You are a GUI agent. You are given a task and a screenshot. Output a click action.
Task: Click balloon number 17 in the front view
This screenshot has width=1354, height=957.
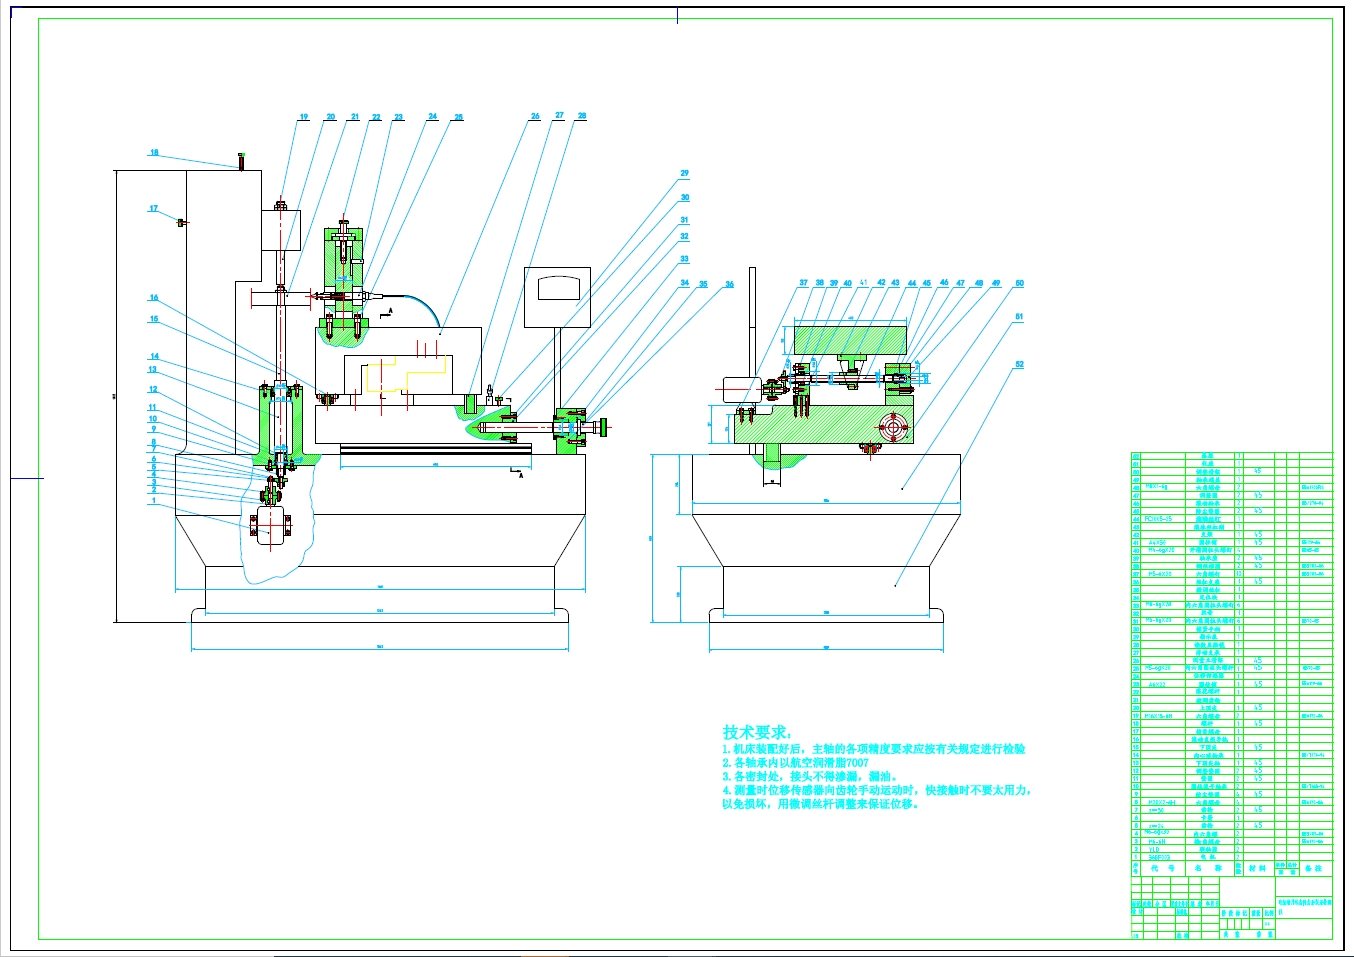click(x=153, y=209)
